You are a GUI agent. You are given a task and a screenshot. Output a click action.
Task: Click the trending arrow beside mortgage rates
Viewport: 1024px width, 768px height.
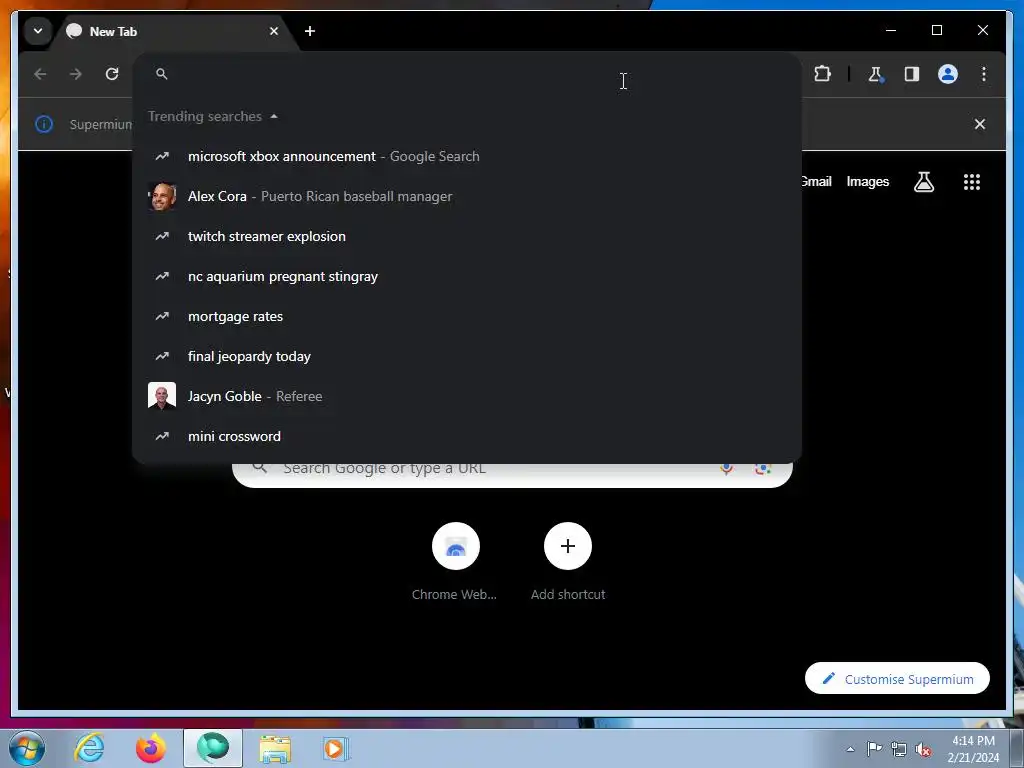(162, 316)
